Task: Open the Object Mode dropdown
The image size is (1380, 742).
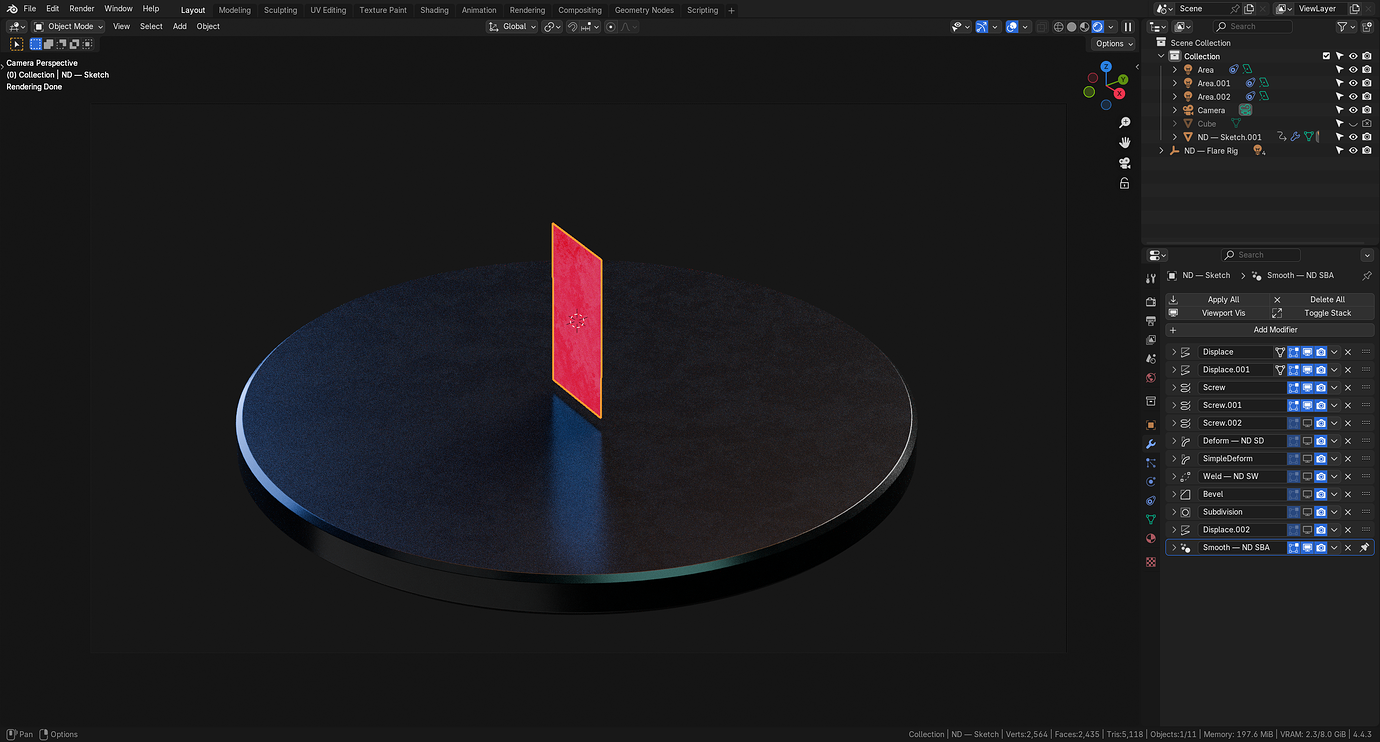Action: pos(69,26)
